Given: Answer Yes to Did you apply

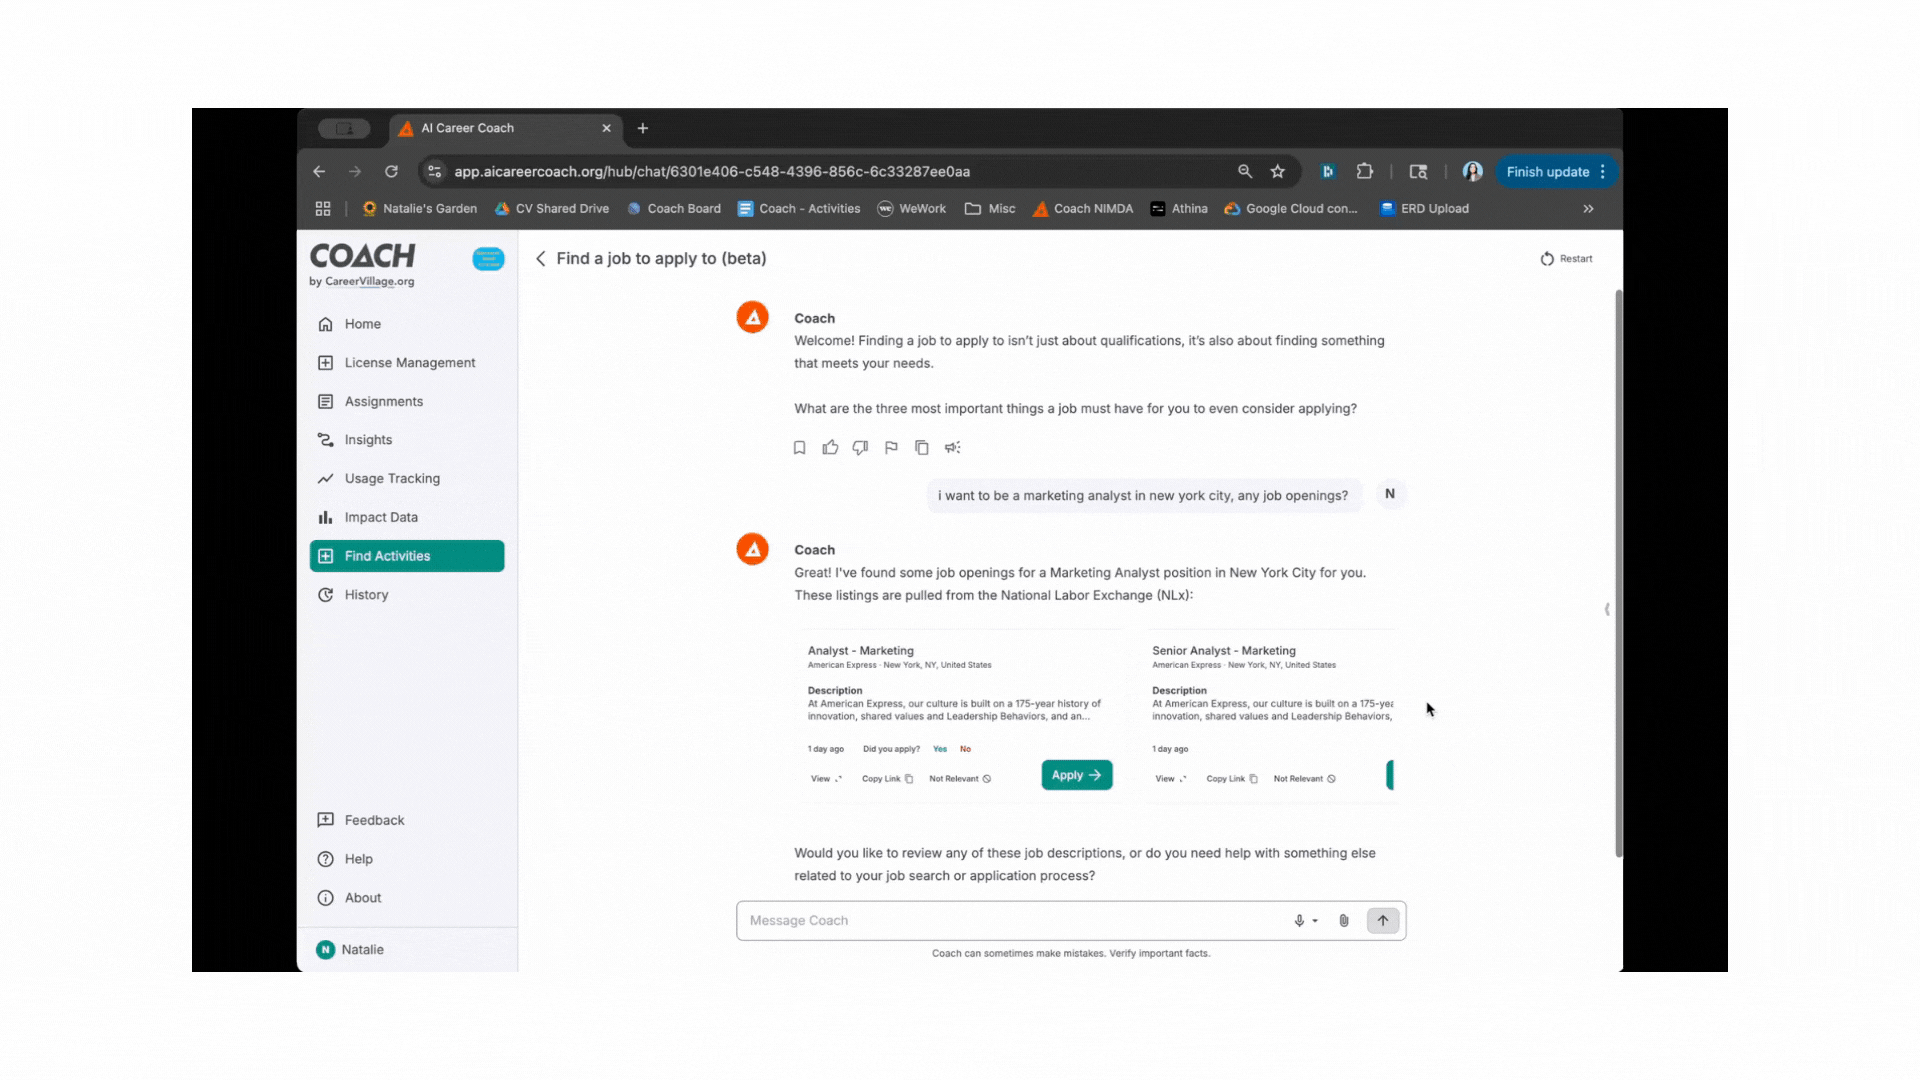Looking at the screenshot, I should click(x=940, y=749).
